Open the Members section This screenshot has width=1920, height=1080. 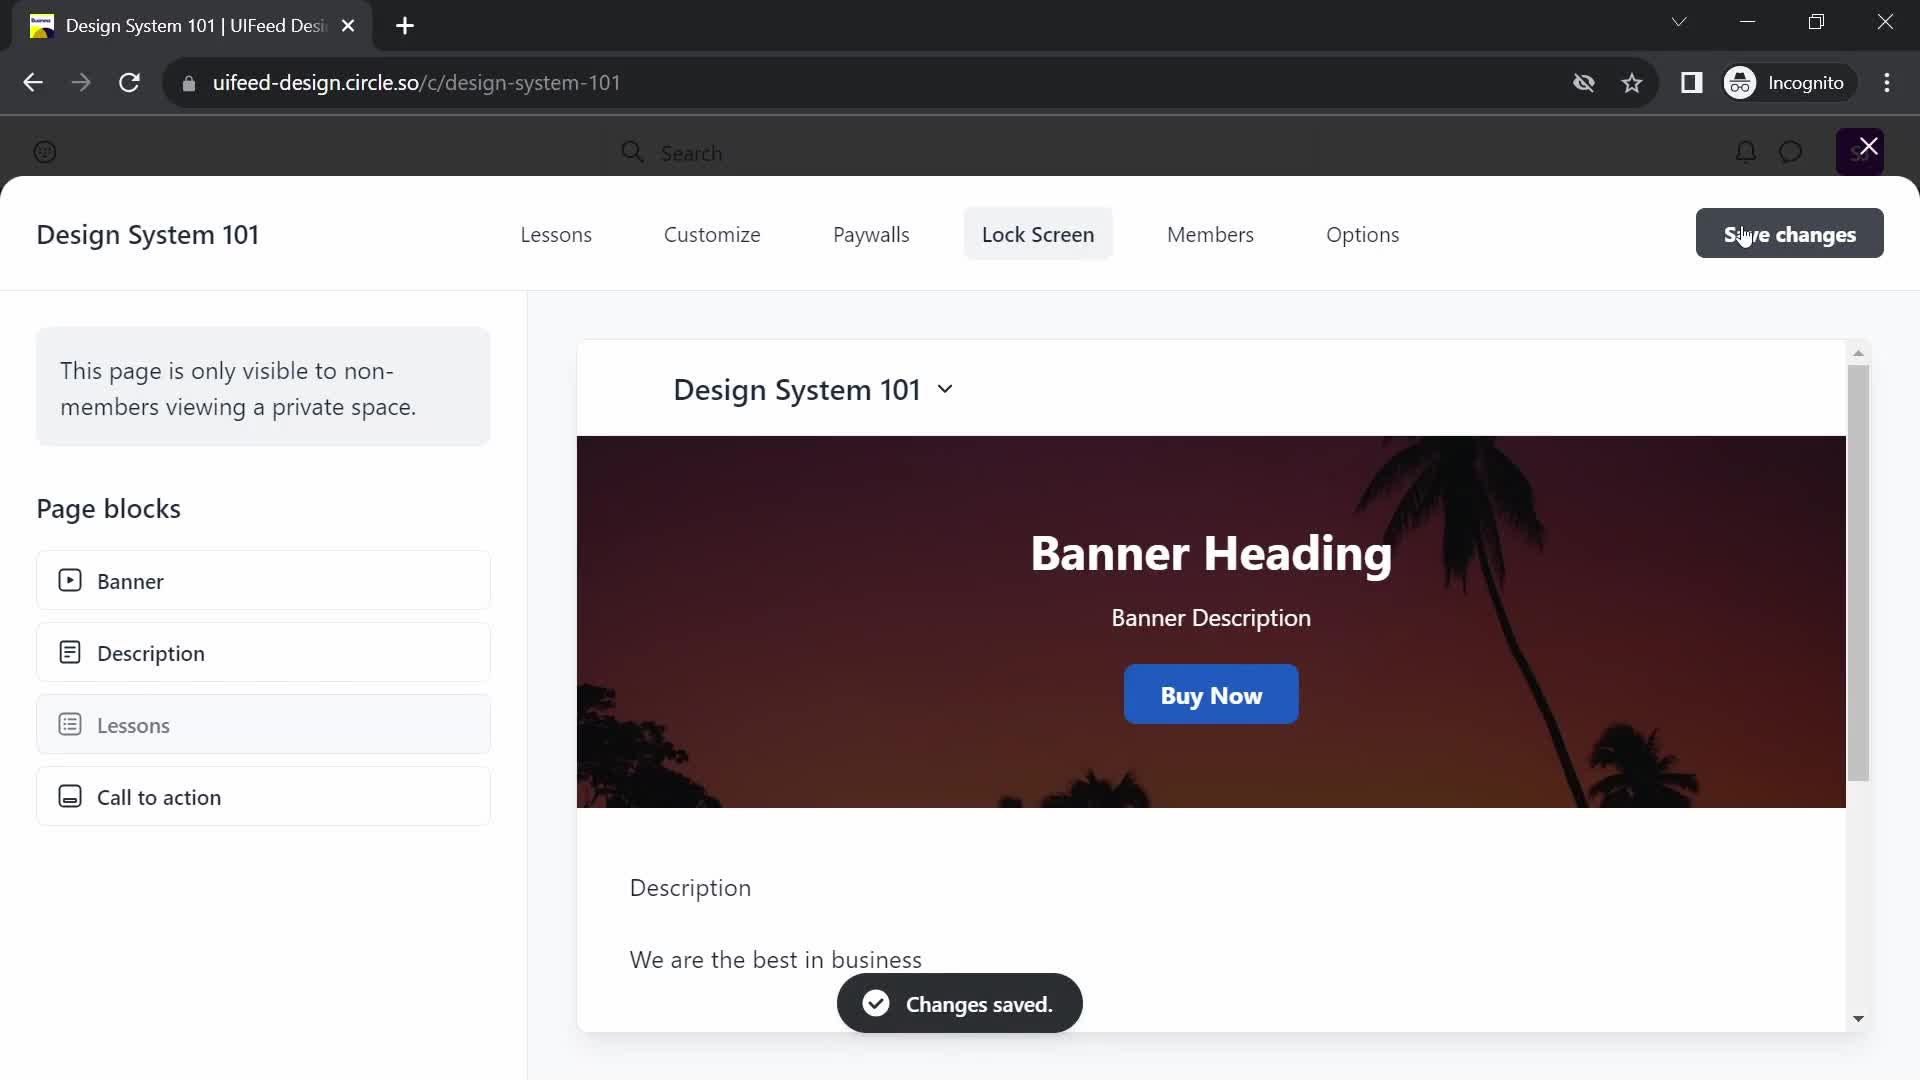coord(1209,235)
